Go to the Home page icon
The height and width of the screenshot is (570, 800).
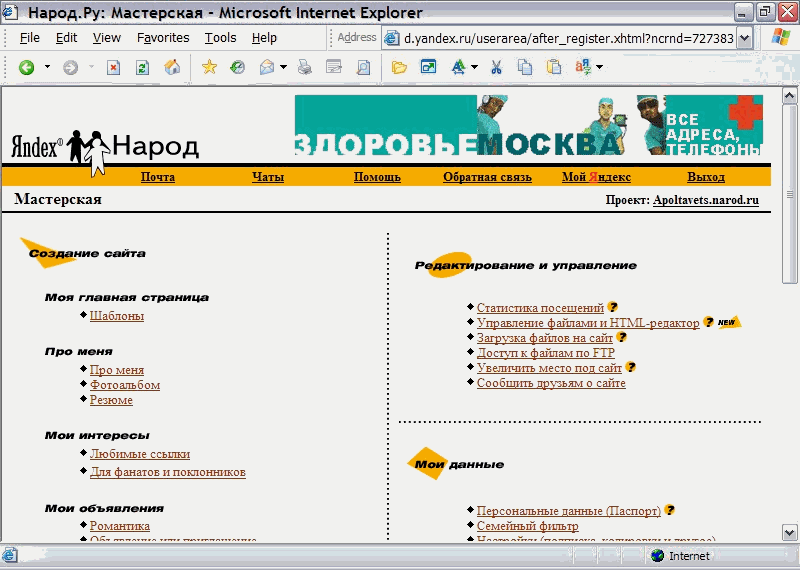pyautogui.click(x=172, y=67)
